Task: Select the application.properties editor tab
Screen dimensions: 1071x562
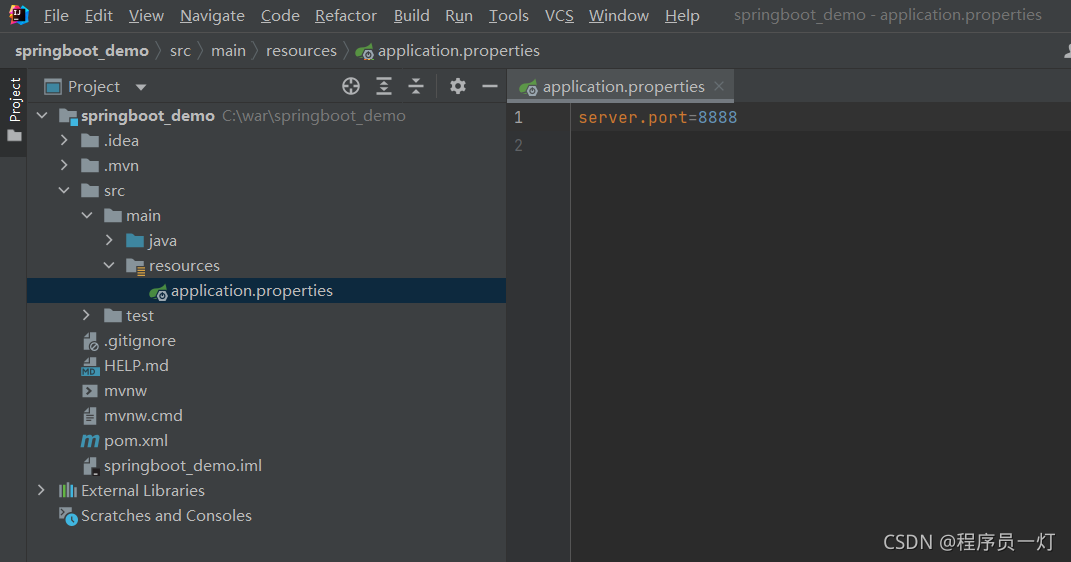Action: pos(620,87)
